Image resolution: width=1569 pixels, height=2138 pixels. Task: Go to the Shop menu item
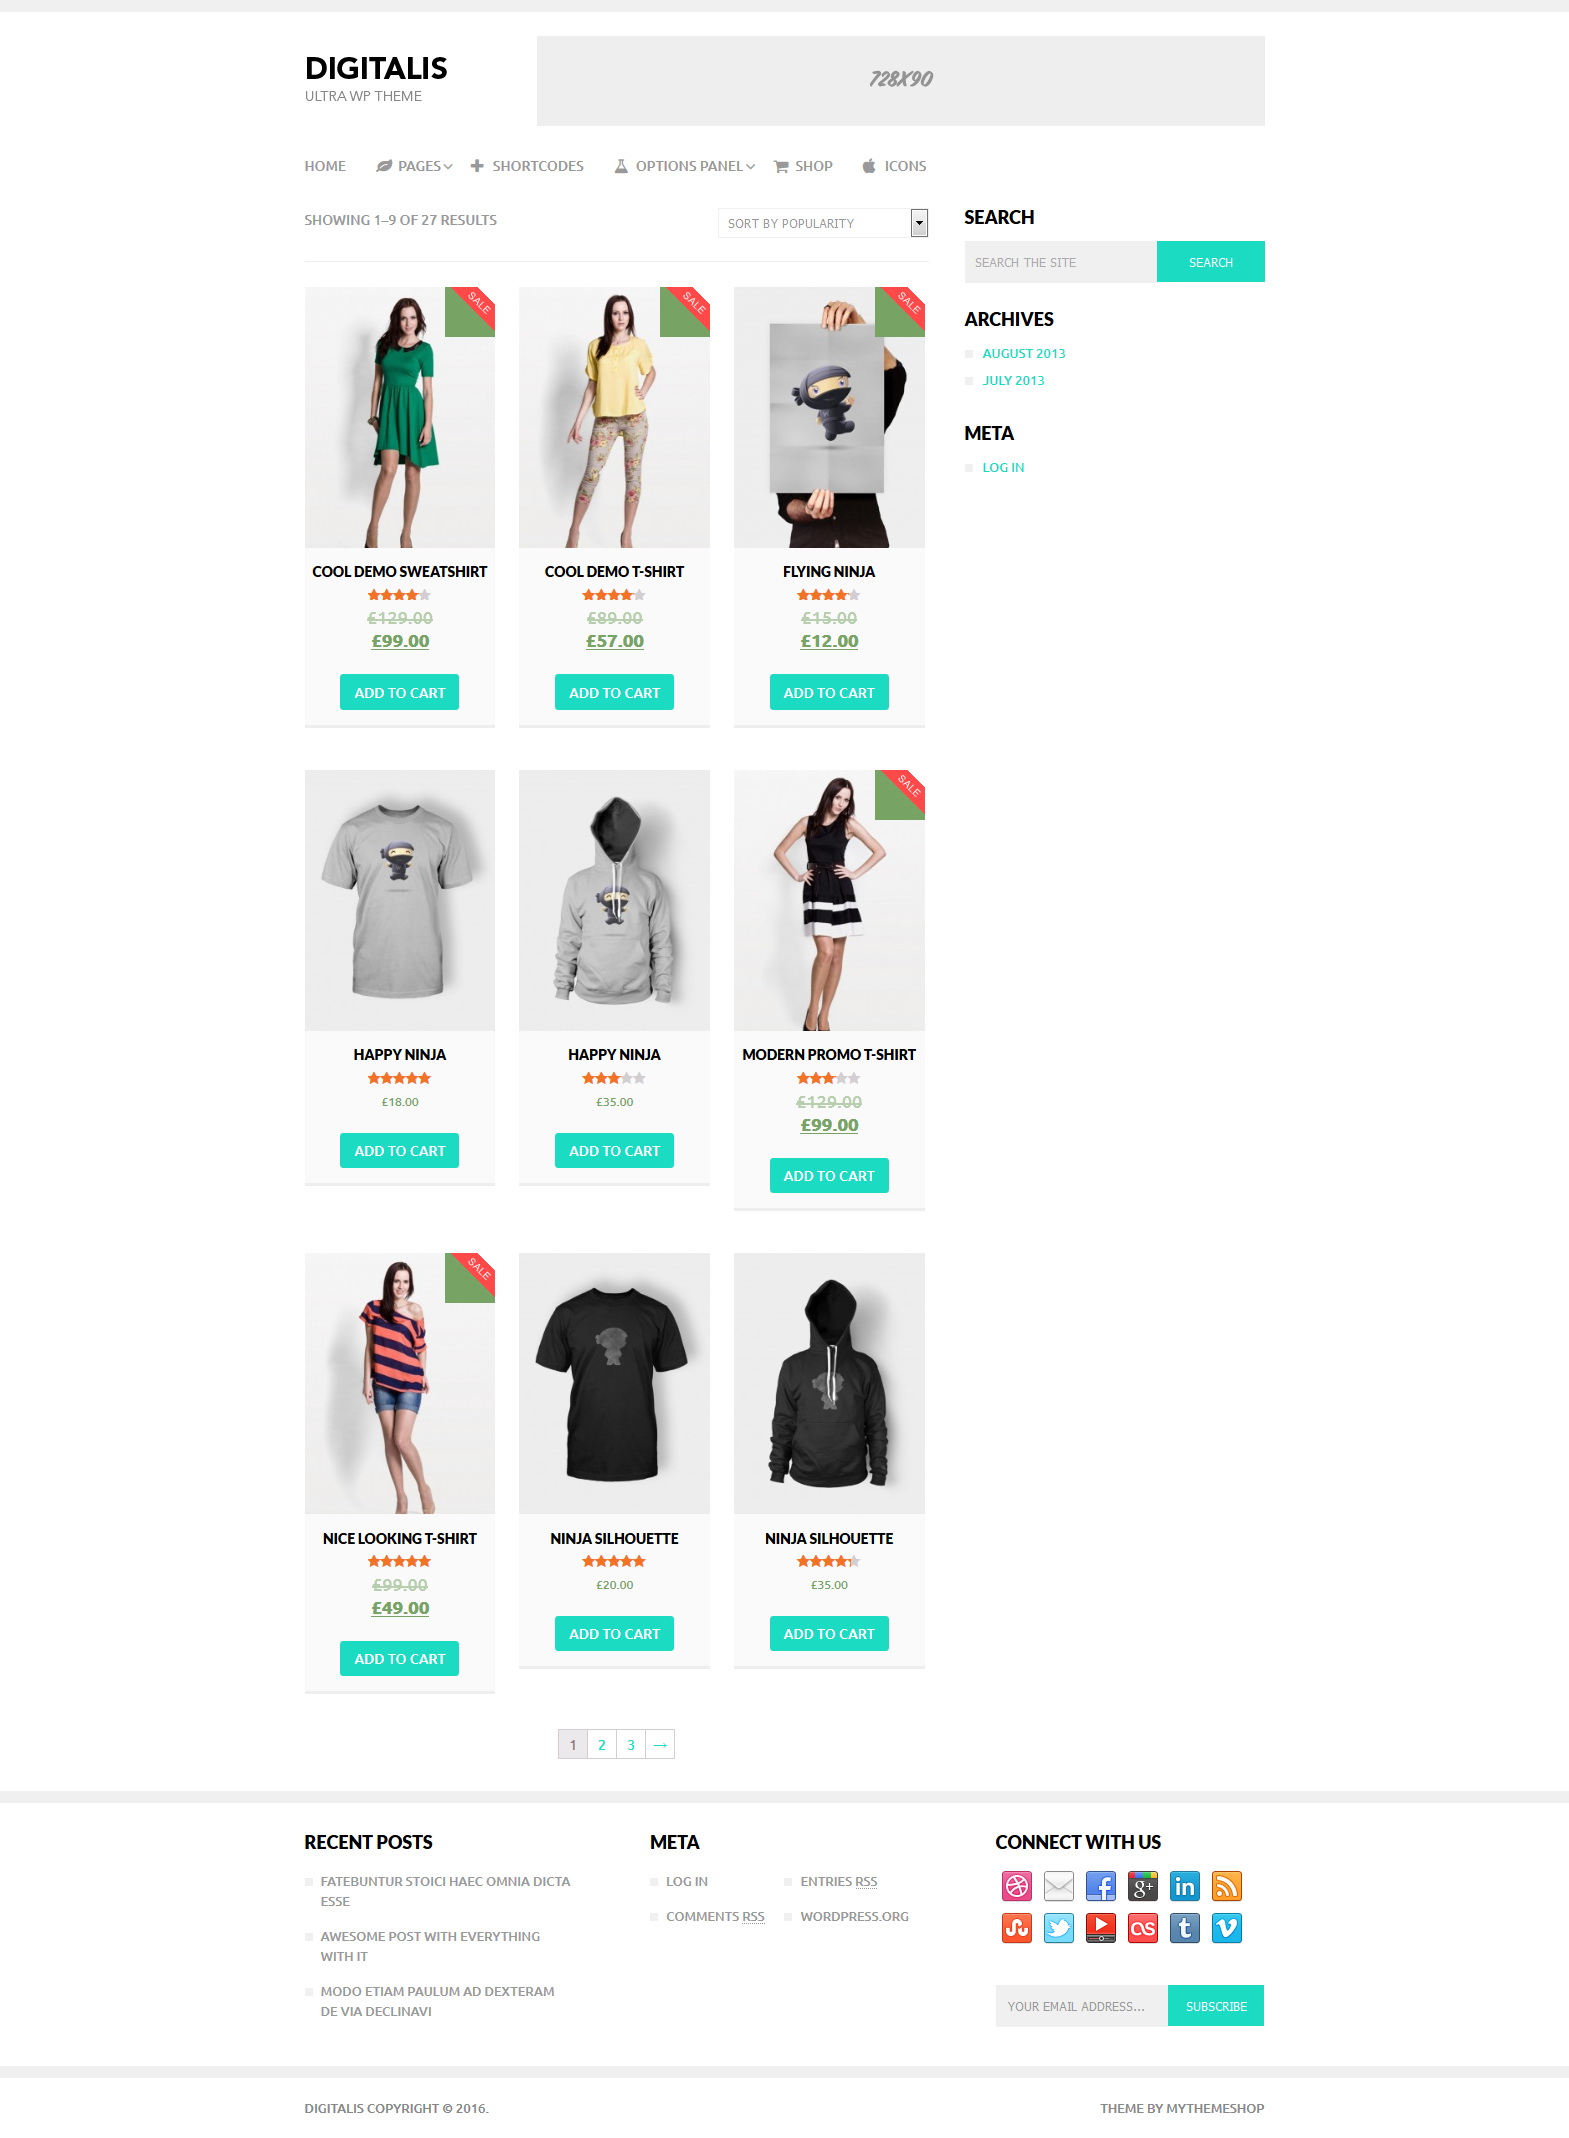(x=803, y=166)
